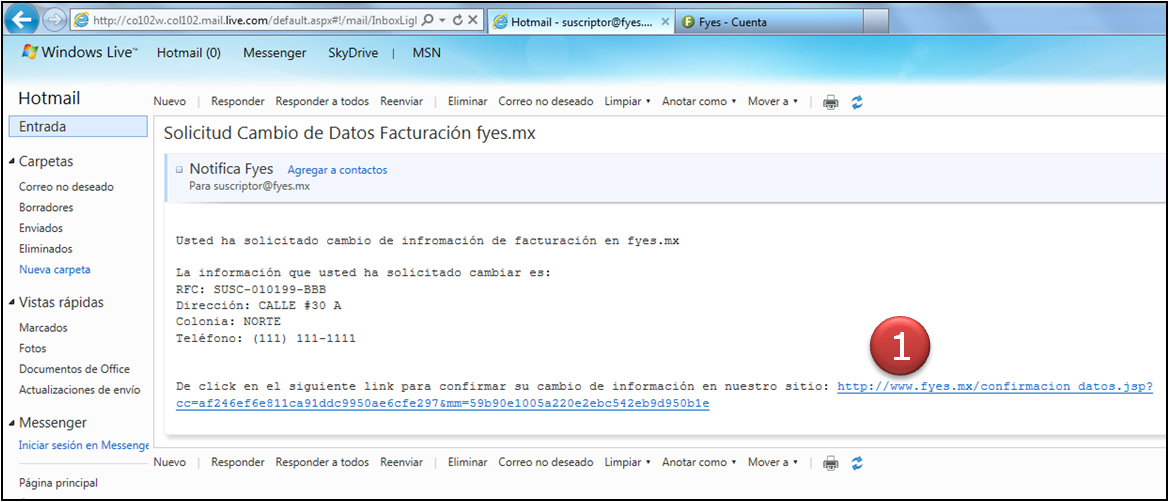Click Responder in the top toolbar
Image resolution: width=1169 pixels, height=502 pixels.
(x=238, y=101)
